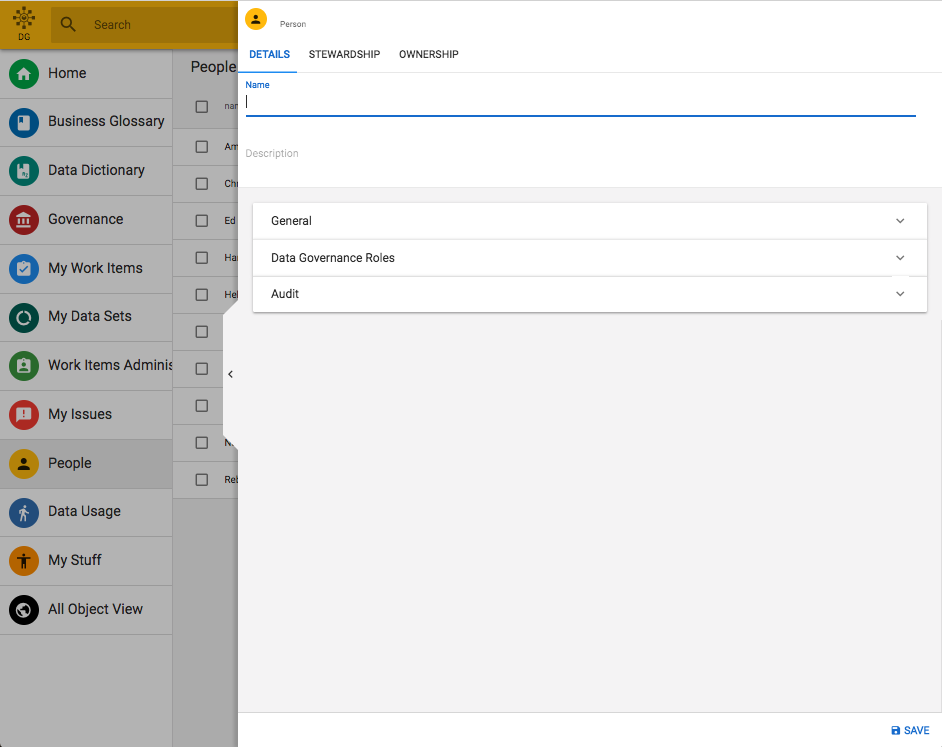
Task: Switch to the Stewardship tab
Action: [344, 54]
